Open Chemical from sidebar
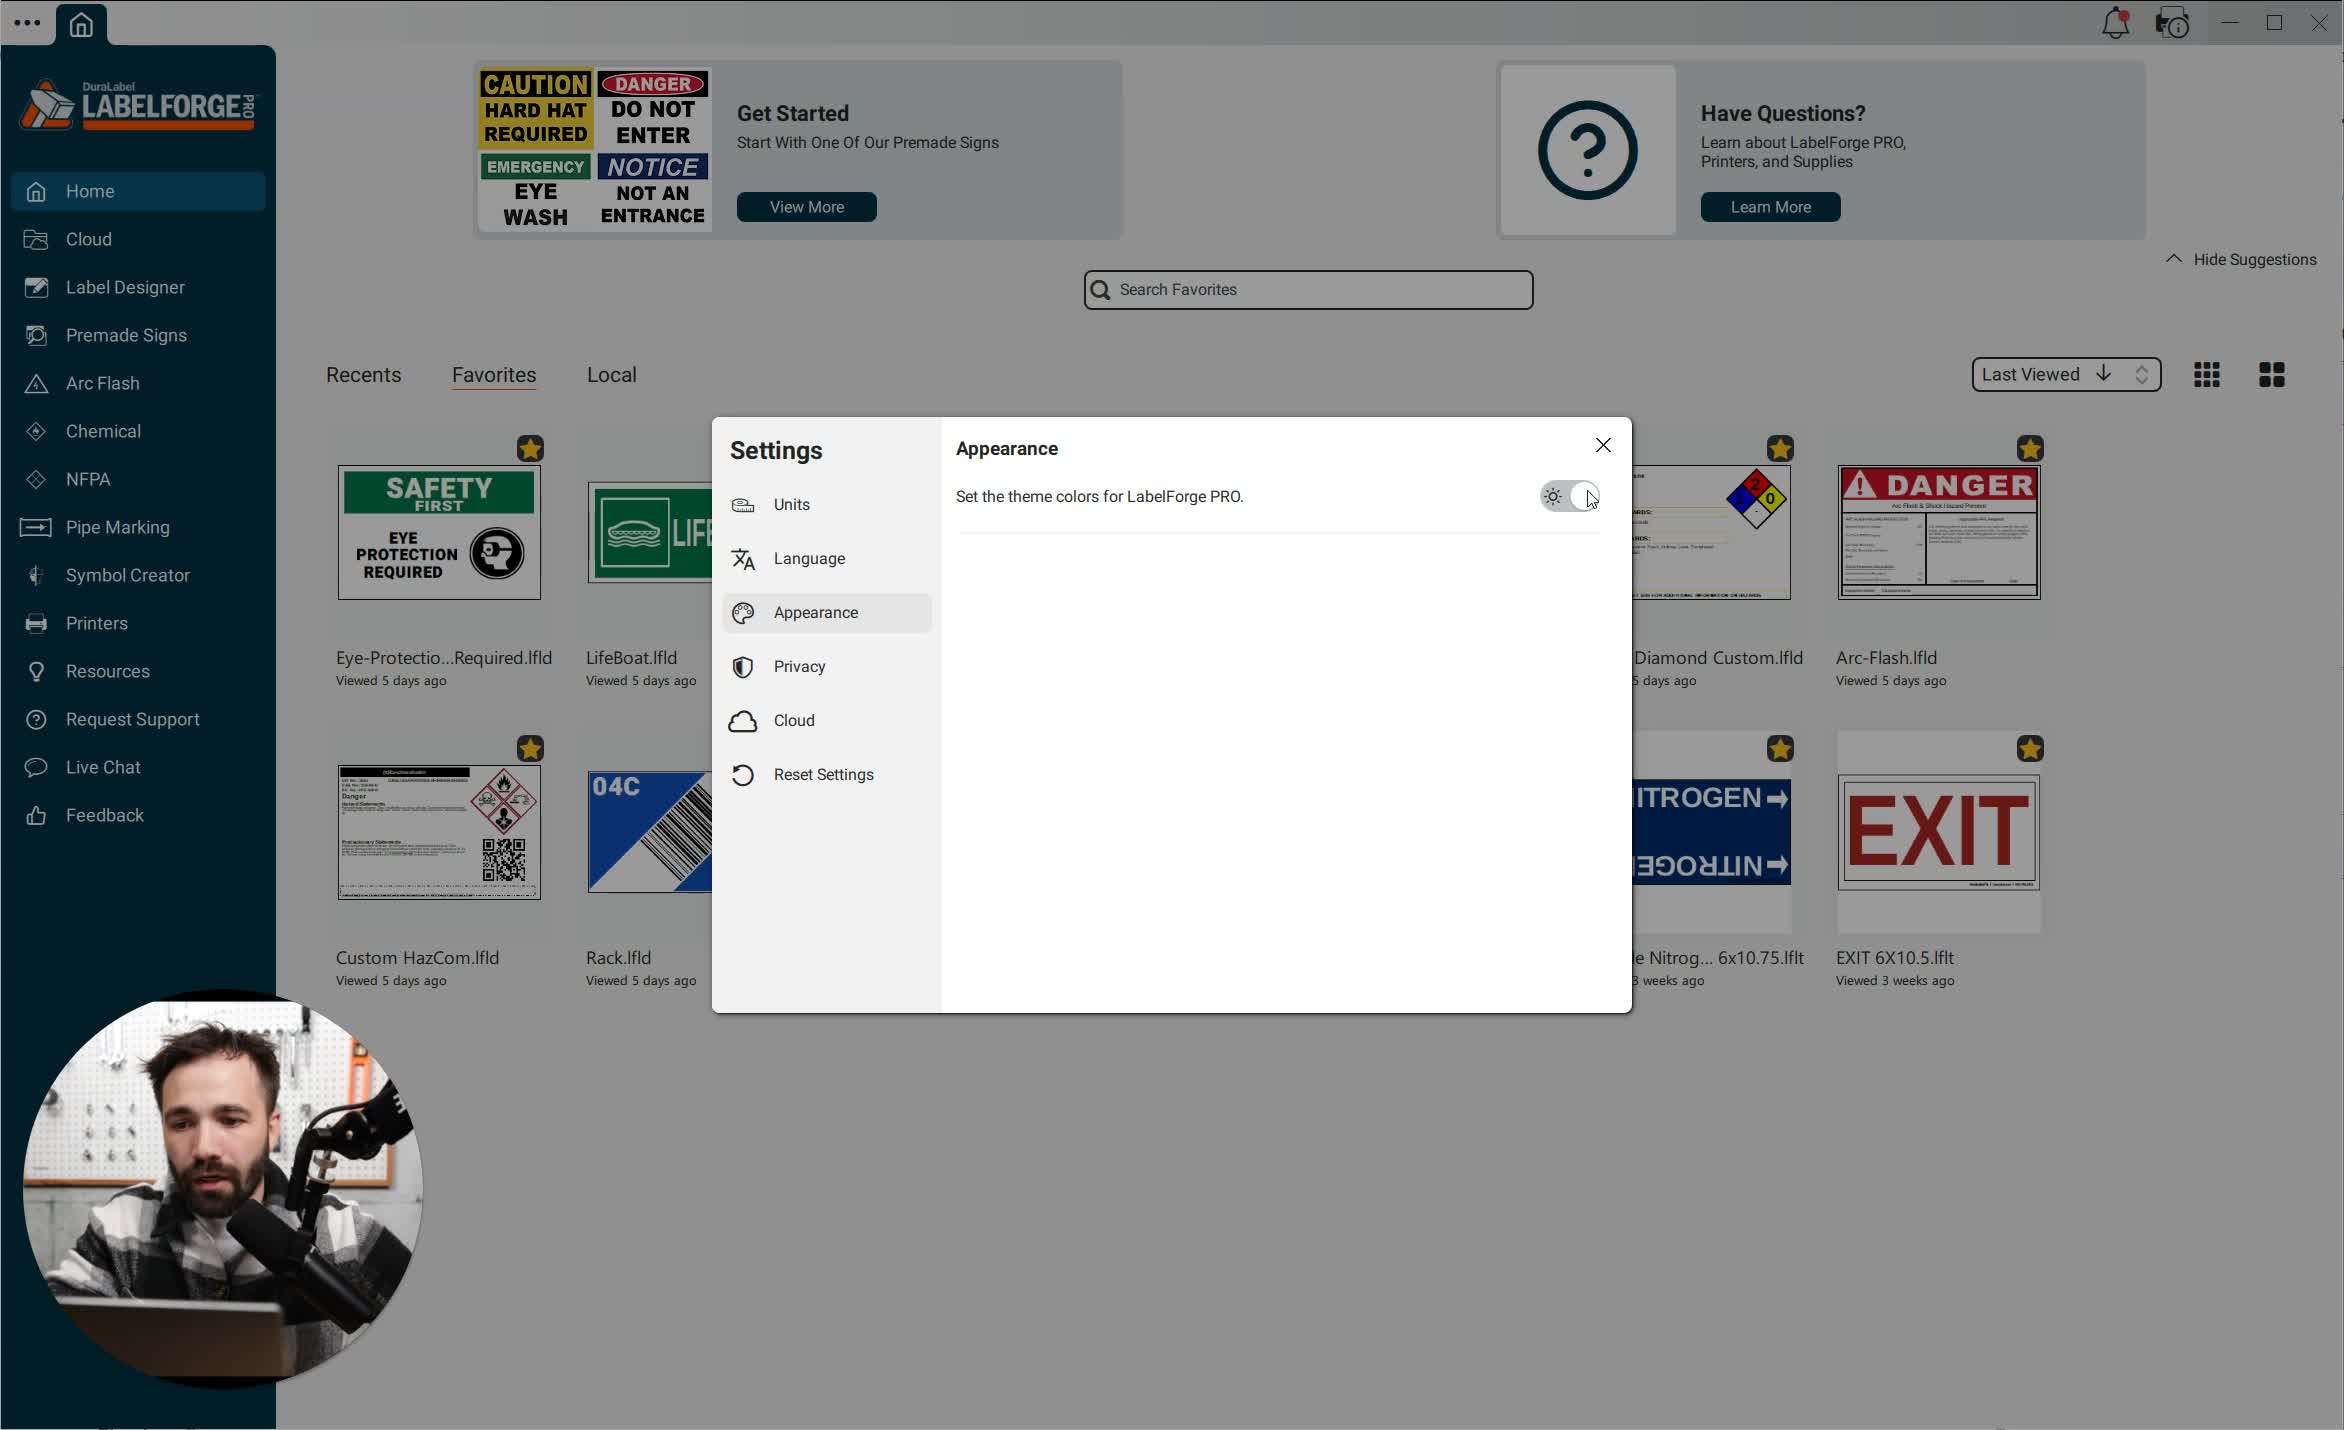 (138, 431)
